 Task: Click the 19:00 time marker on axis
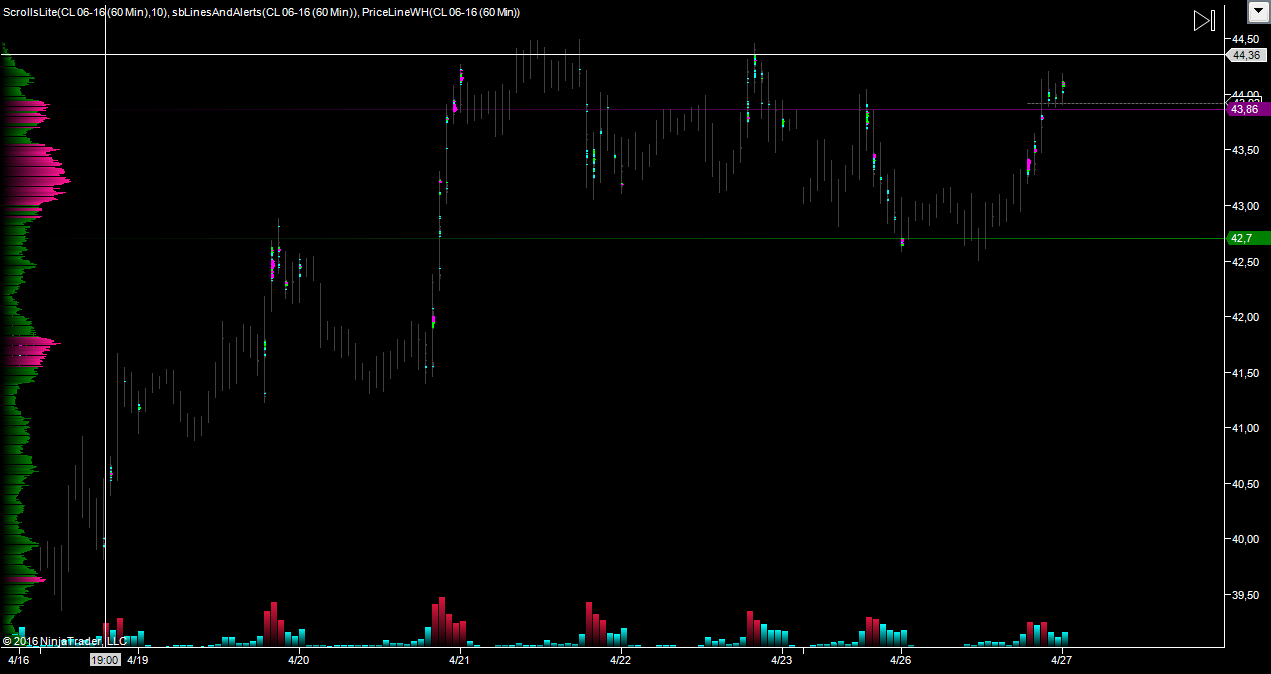[105, 660]
